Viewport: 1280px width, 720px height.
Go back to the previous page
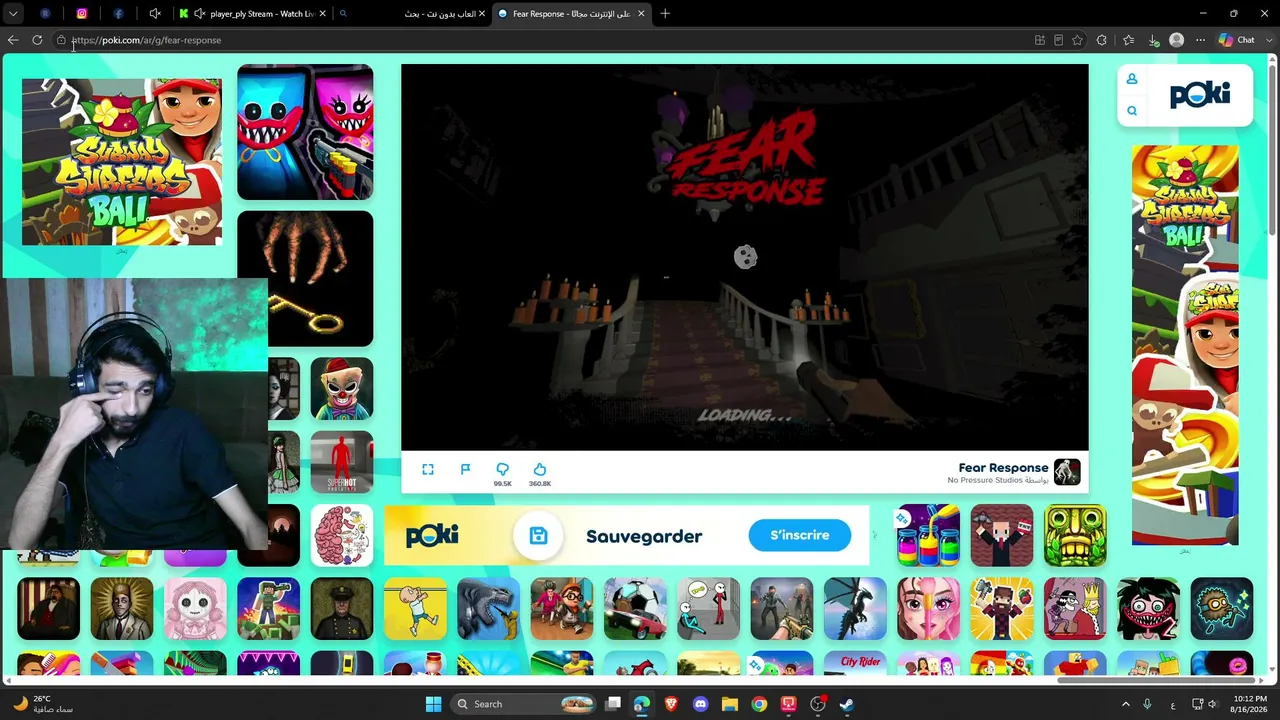point(13,40)
